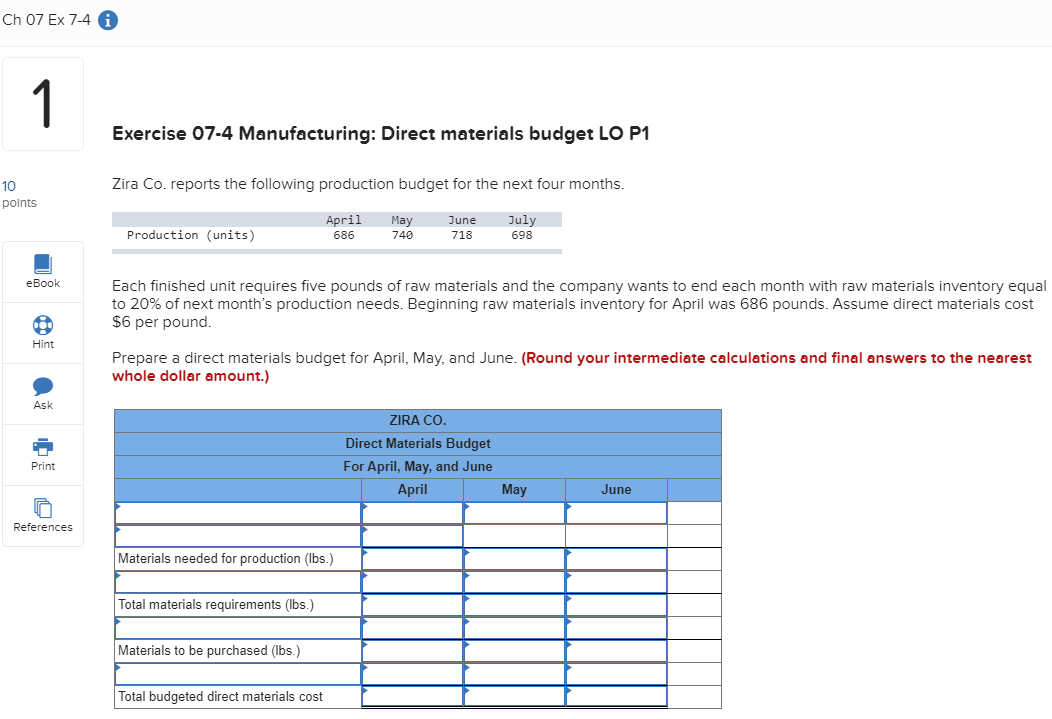Open the References documents icon

point(43,508)
